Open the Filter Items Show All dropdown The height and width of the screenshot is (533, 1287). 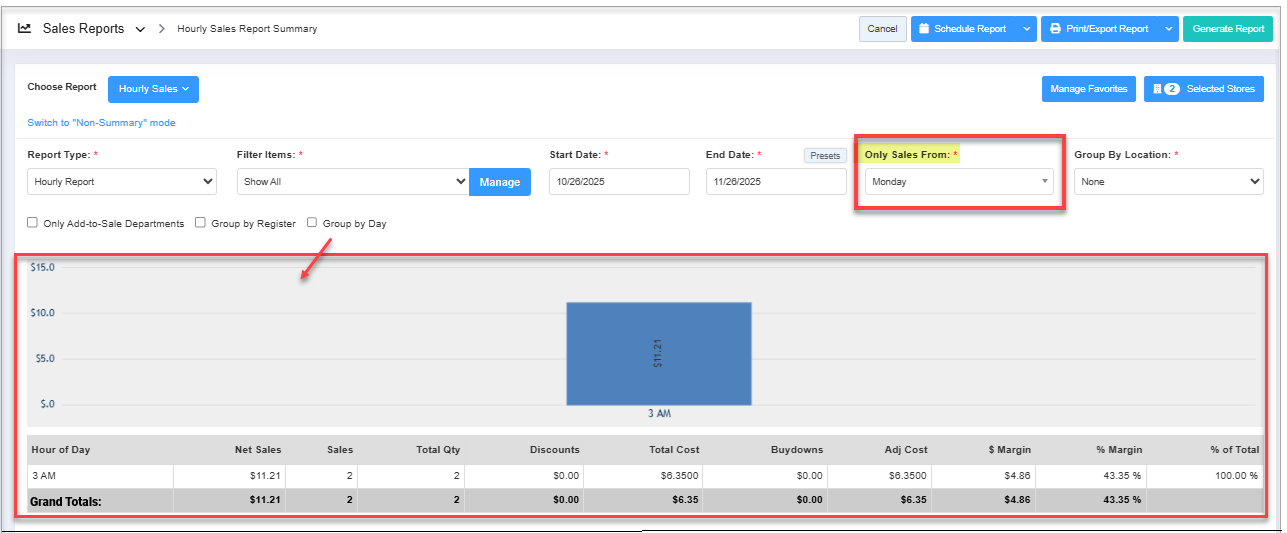click(352, 182)
